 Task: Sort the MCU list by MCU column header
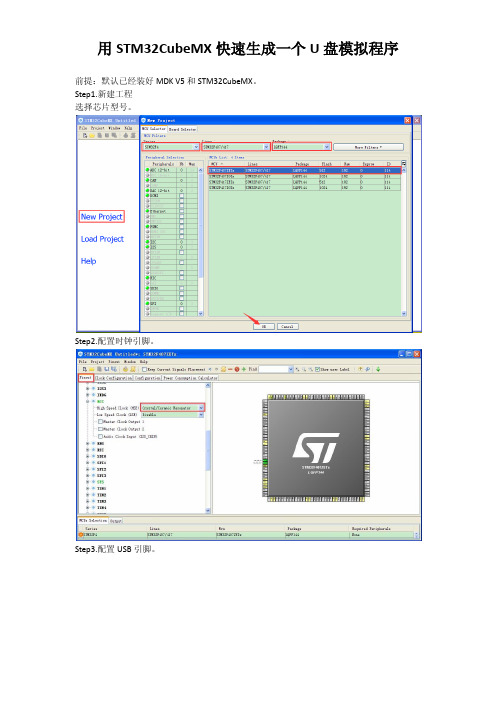pos(226,164)
